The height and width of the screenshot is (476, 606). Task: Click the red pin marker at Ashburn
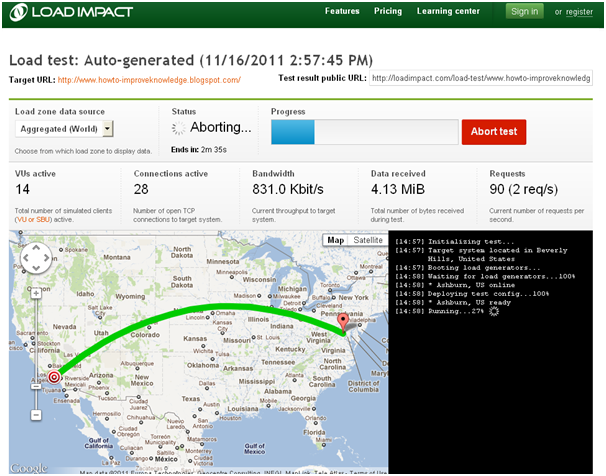pos(343,322)
